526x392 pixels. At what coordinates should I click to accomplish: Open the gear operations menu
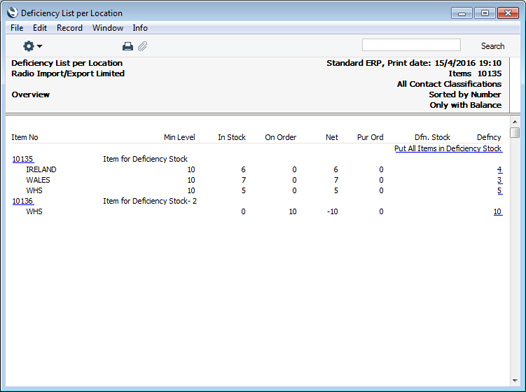[x=32, y=46]
